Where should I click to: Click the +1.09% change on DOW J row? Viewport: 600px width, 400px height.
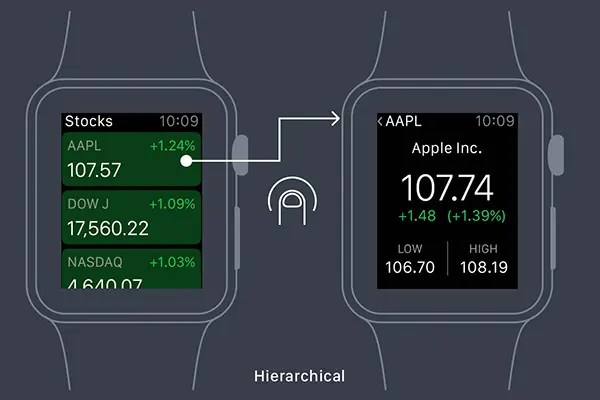172,204
